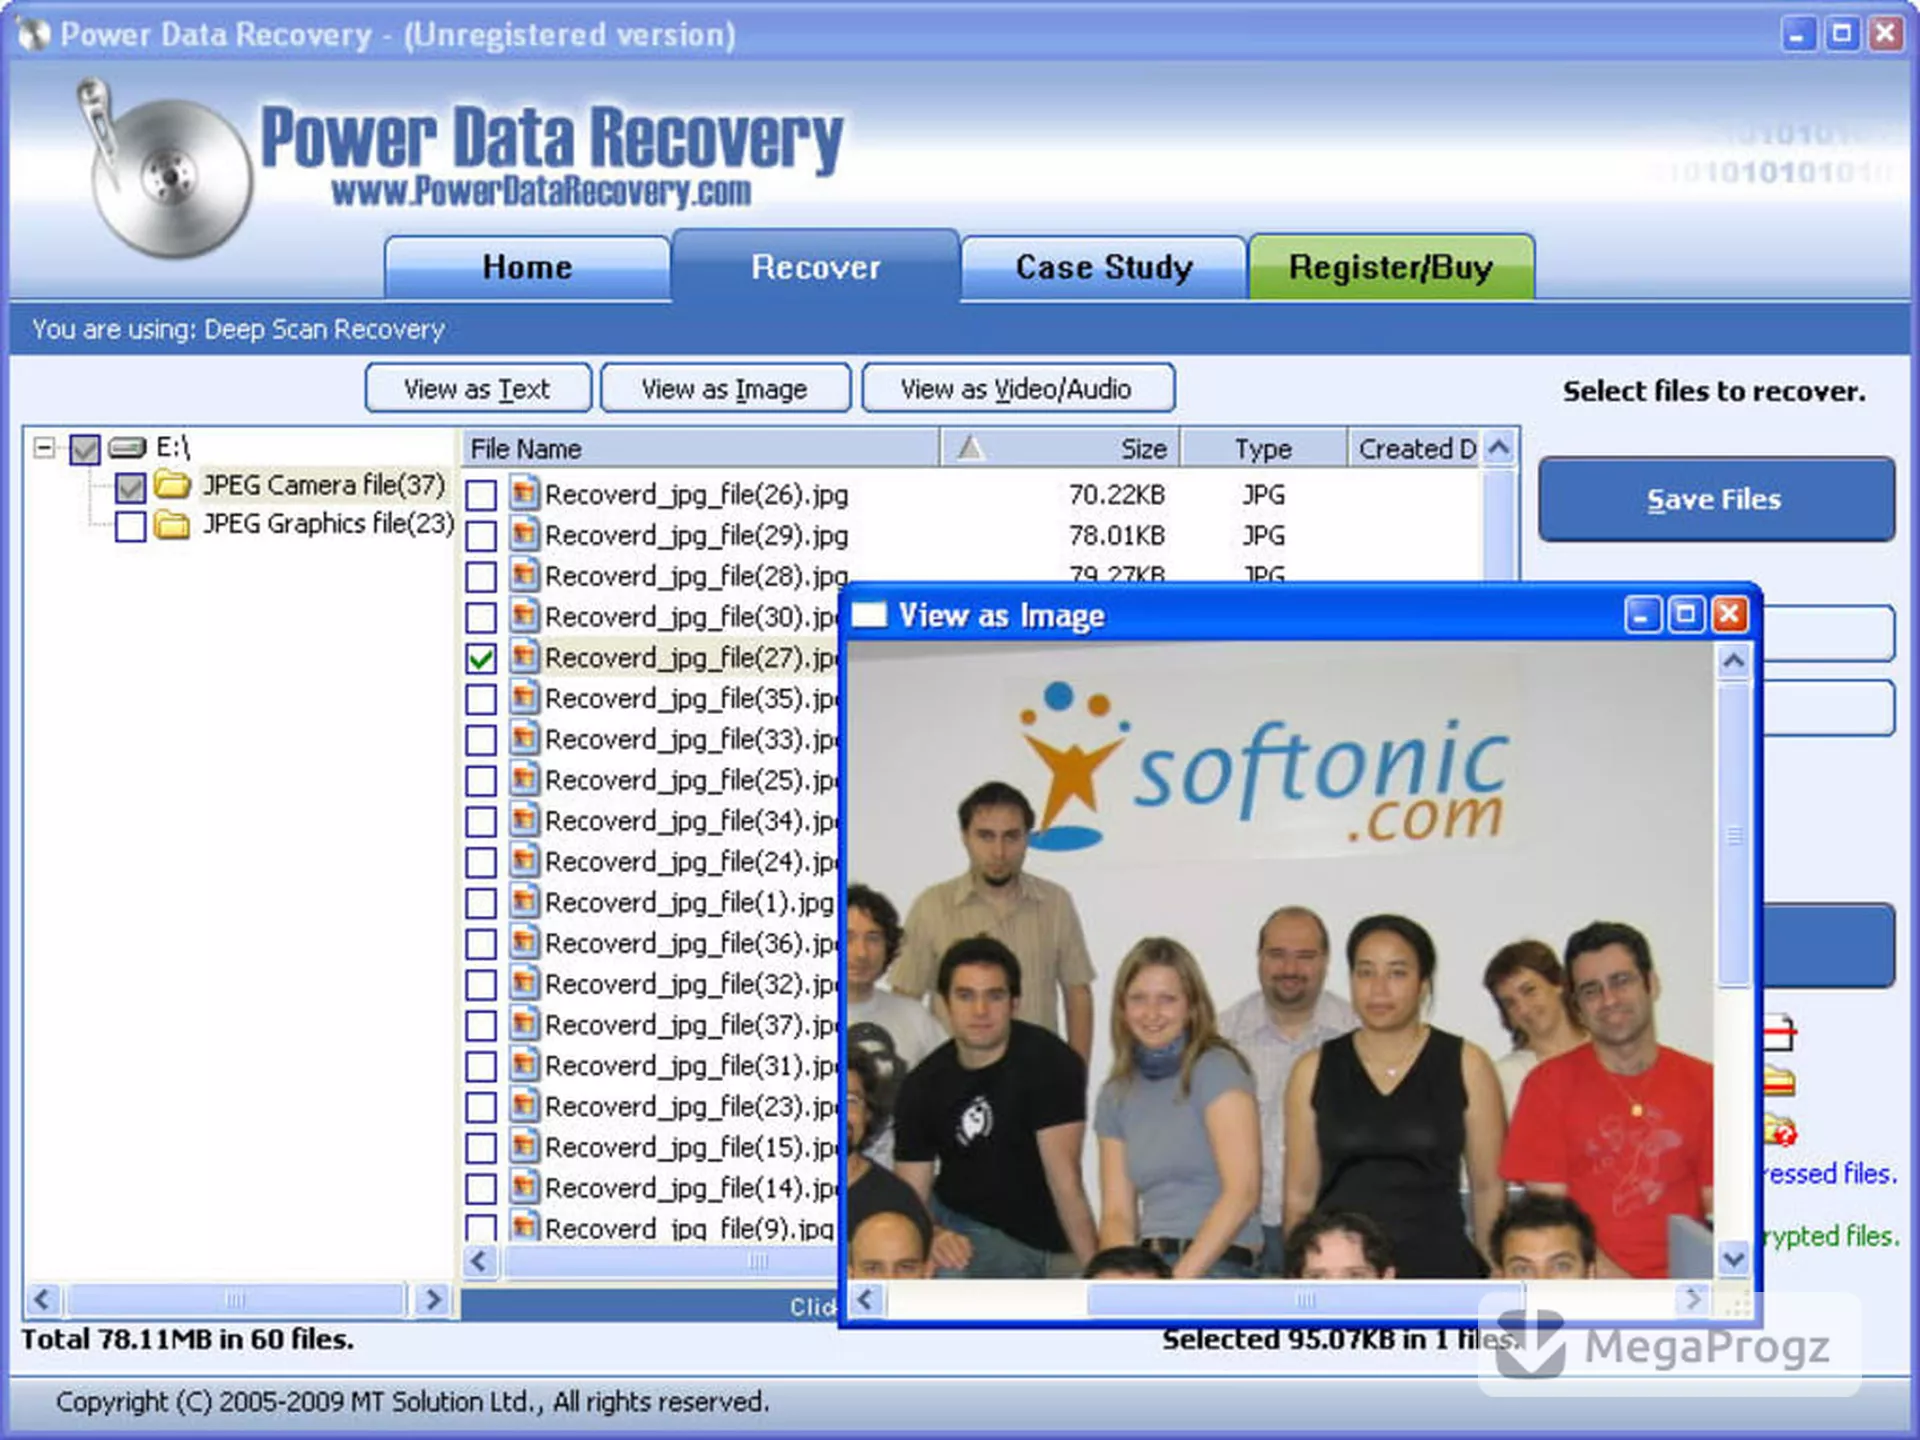
Task: Sort the list by File Name column
Action: pyautogui.click(x=699, y=448)
